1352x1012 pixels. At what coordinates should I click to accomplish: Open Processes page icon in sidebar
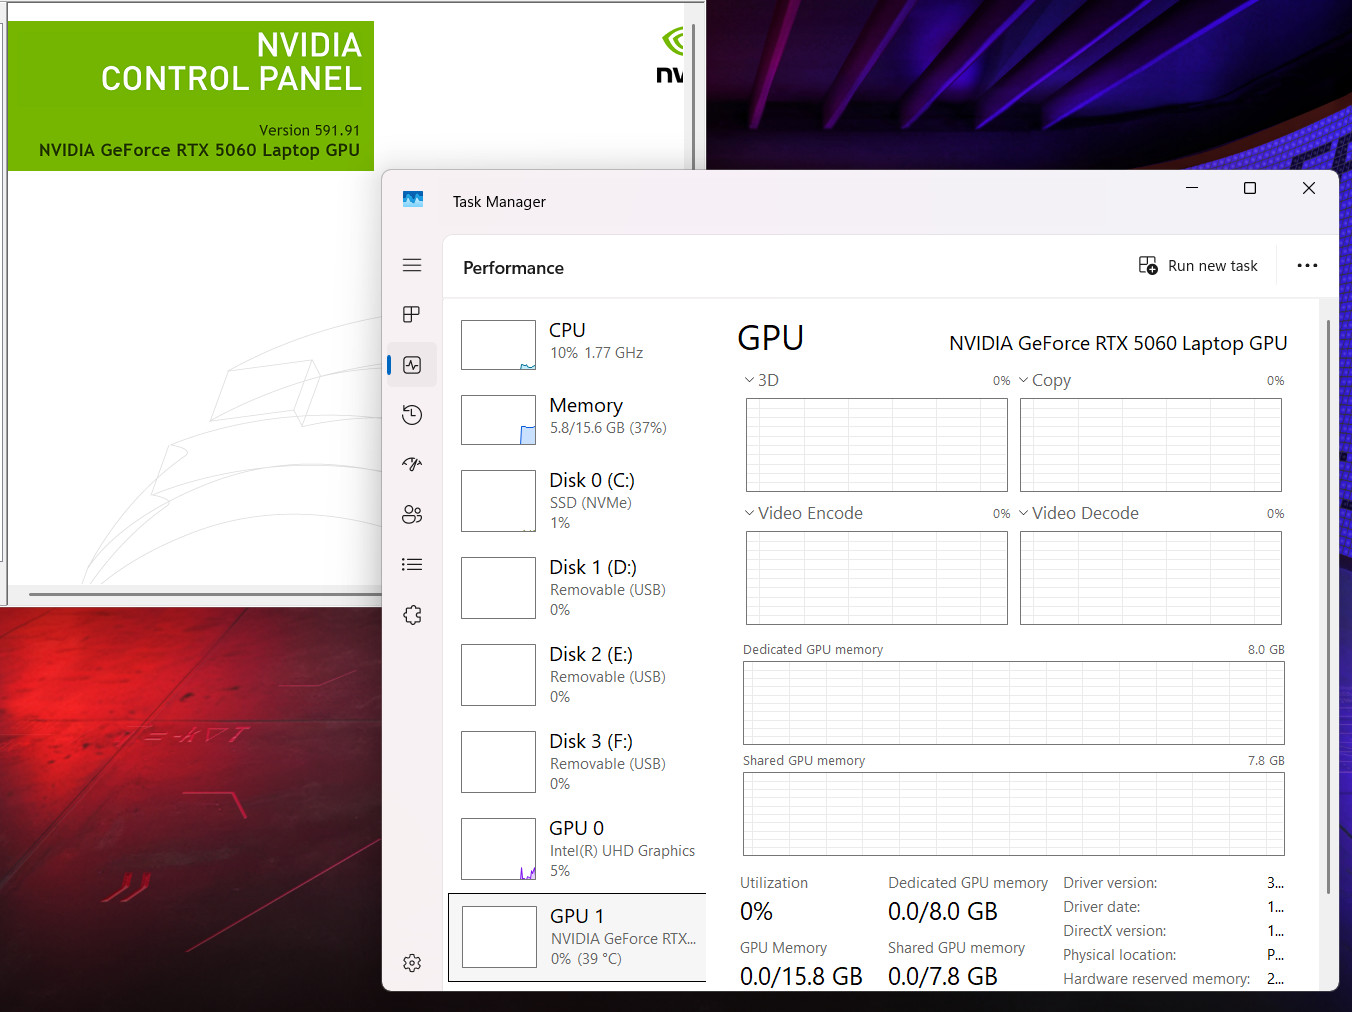(x=412, y=314)
